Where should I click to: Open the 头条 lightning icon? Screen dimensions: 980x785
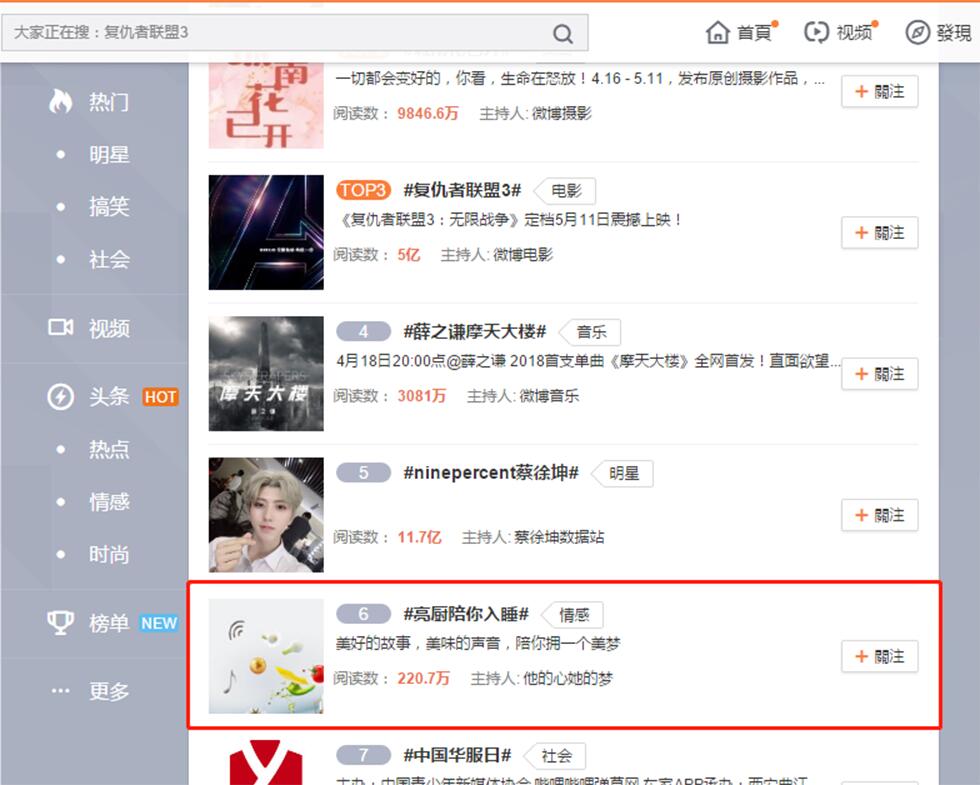pos(61,397)
